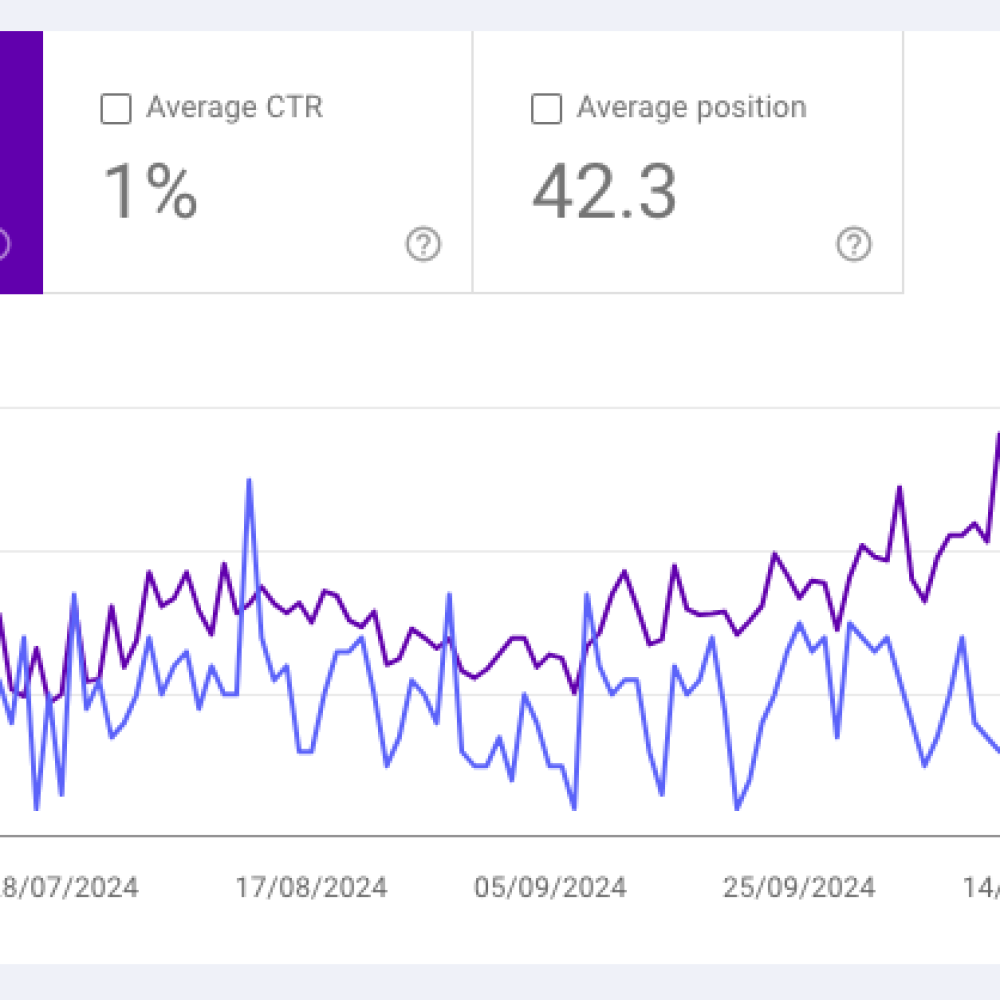The image size is (1000, 1000).
Task: Enable the Average CTR checkbox
Action: coord(115,107)
